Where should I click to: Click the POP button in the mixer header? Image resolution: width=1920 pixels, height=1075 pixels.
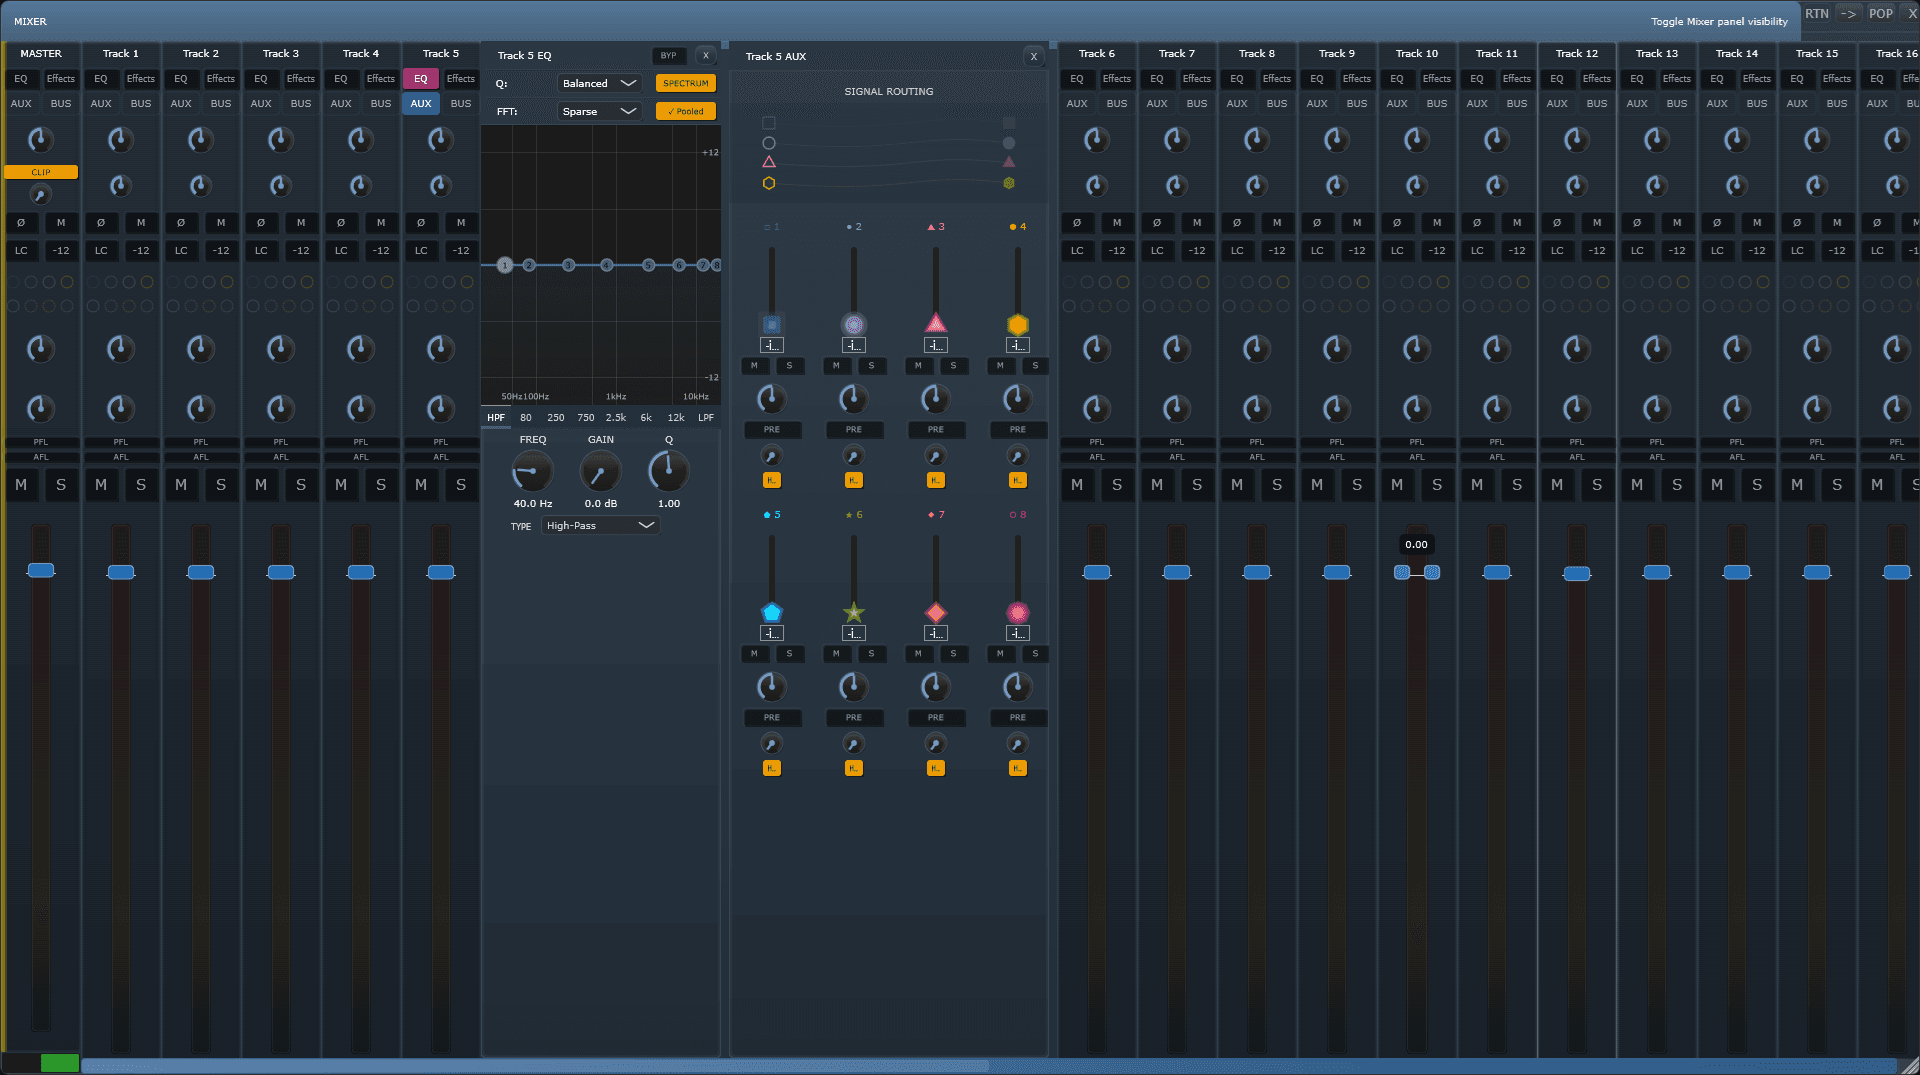(x=1880, y=14)
